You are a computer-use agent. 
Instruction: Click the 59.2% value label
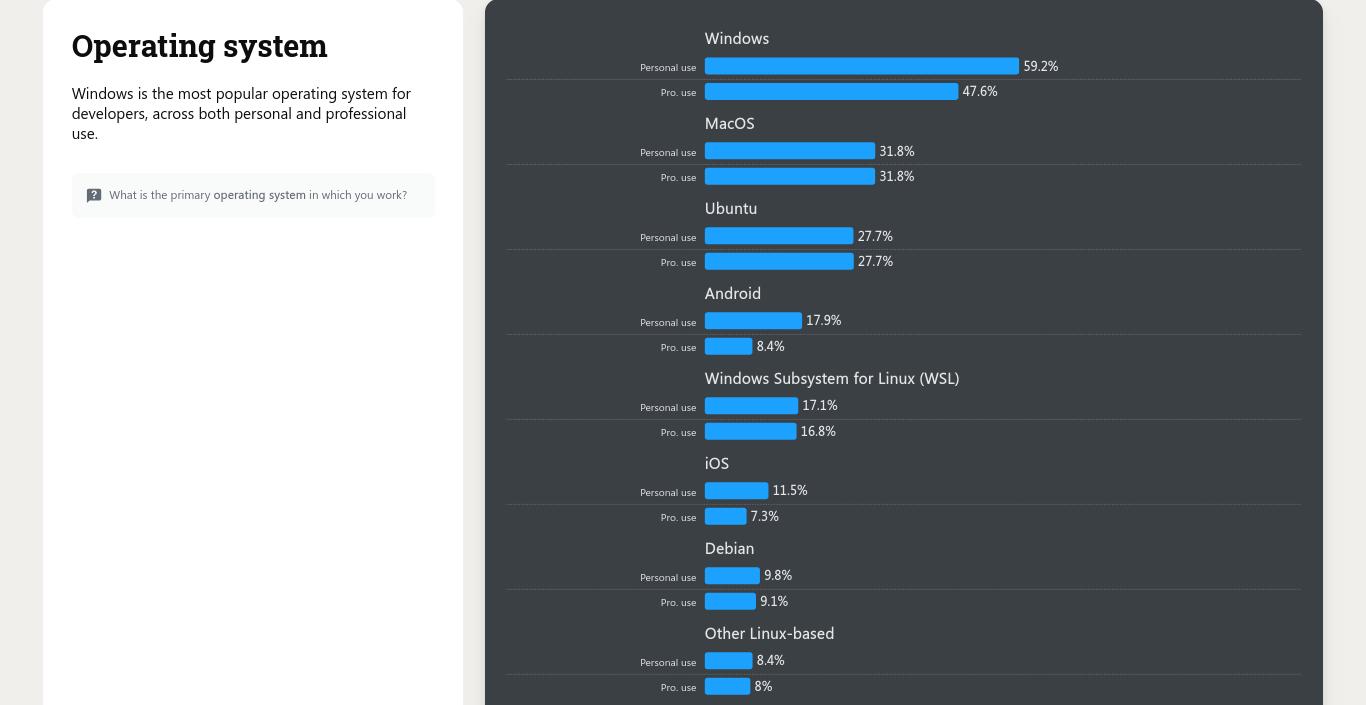(x=1040, y=66)
